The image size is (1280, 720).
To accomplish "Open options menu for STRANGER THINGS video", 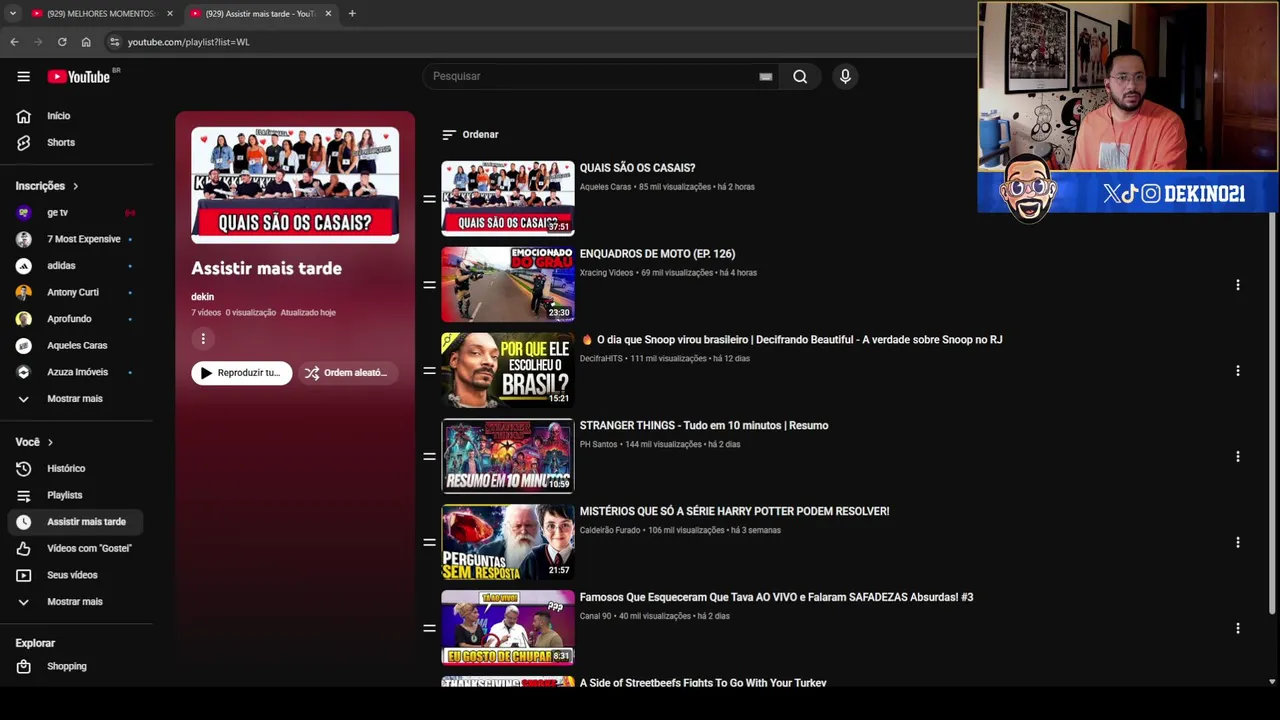I will click(x=1238, y=456).
